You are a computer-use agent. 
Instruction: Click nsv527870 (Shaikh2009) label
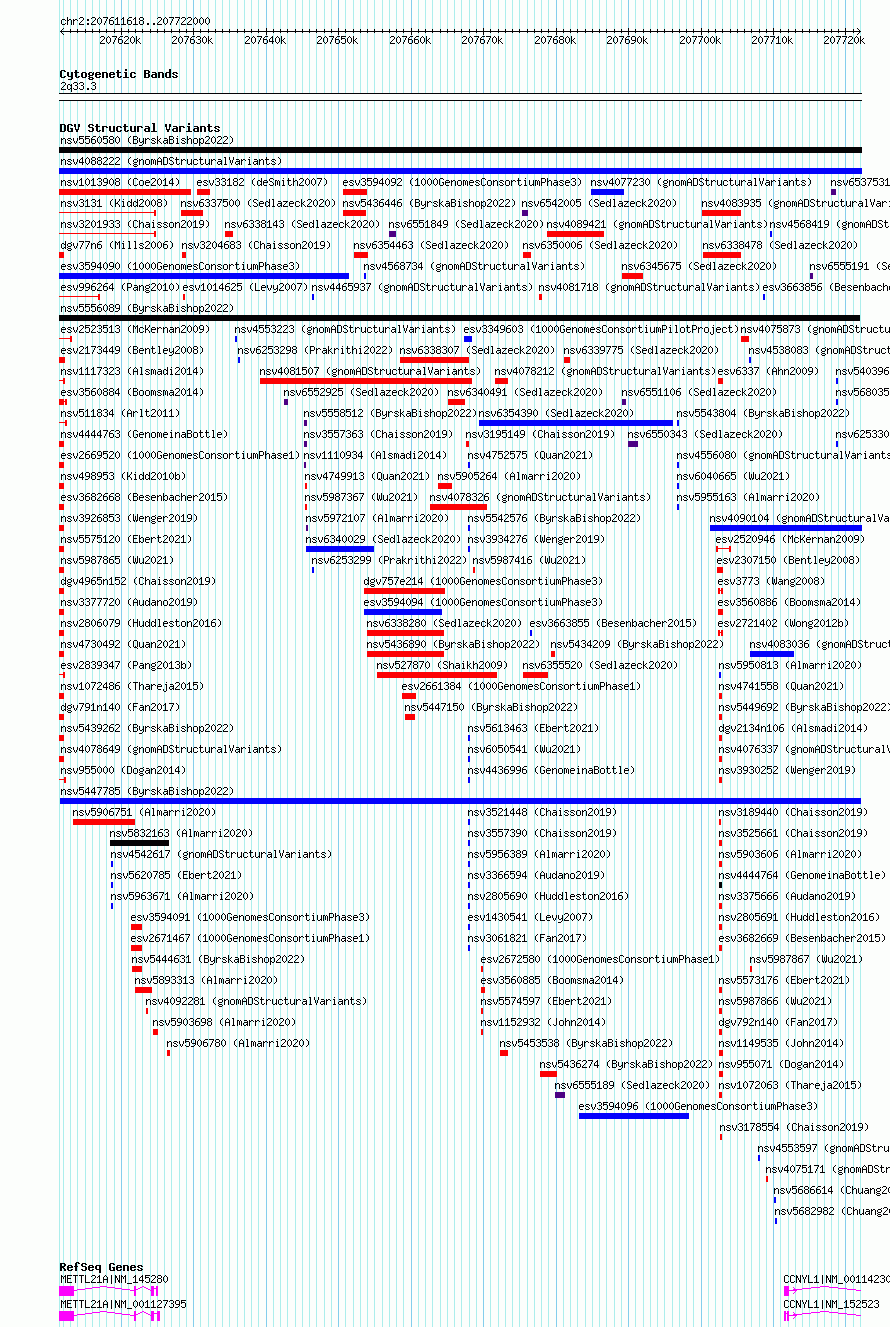[442, 665]
